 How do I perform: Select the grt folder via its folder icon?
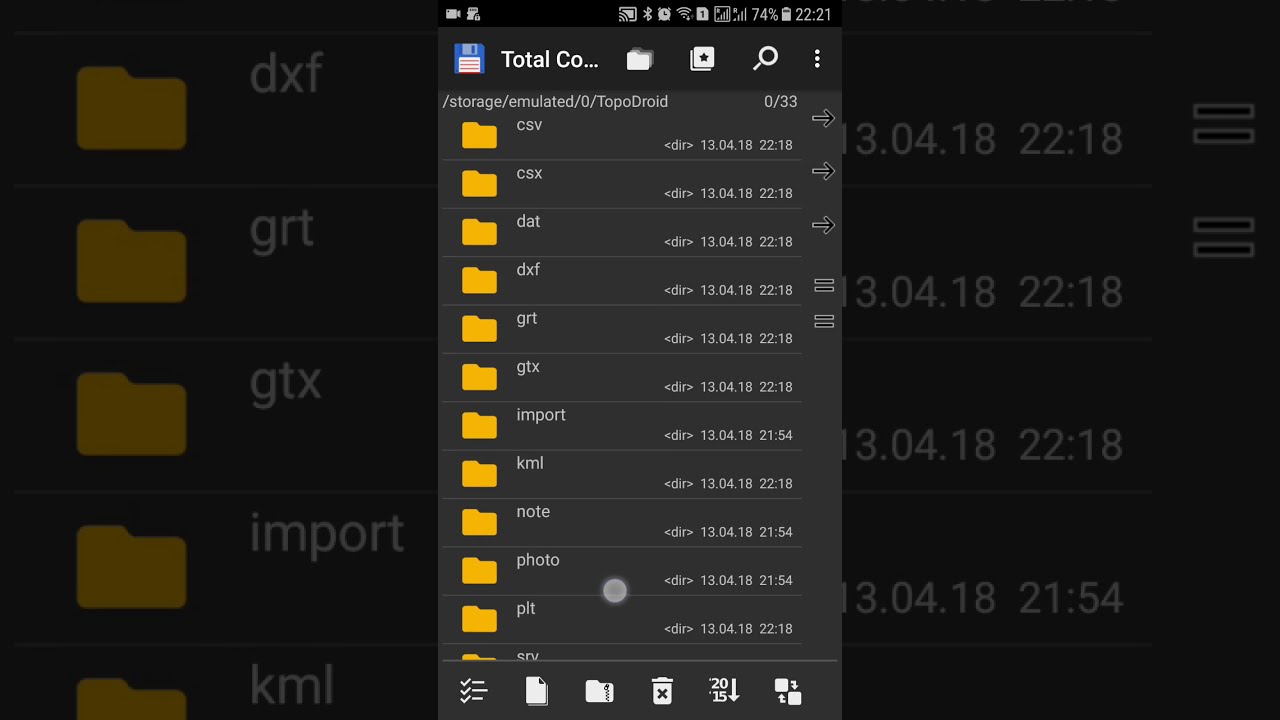[479, 329]
